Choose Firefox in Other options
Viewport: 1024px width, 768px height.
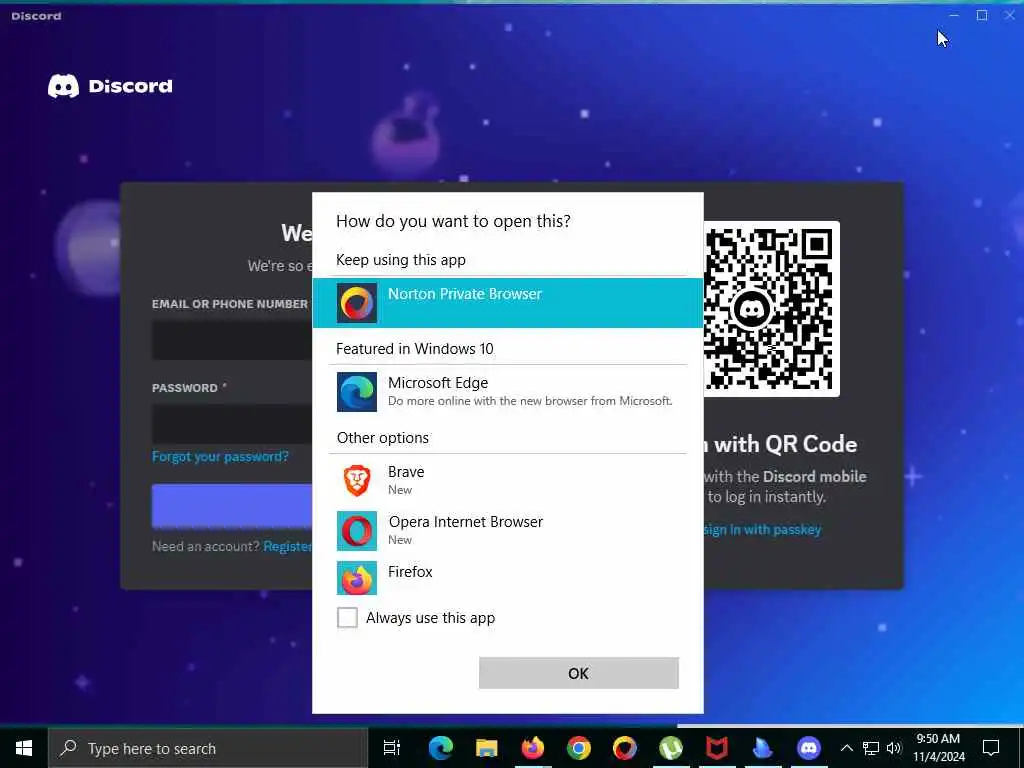point(507,578)
